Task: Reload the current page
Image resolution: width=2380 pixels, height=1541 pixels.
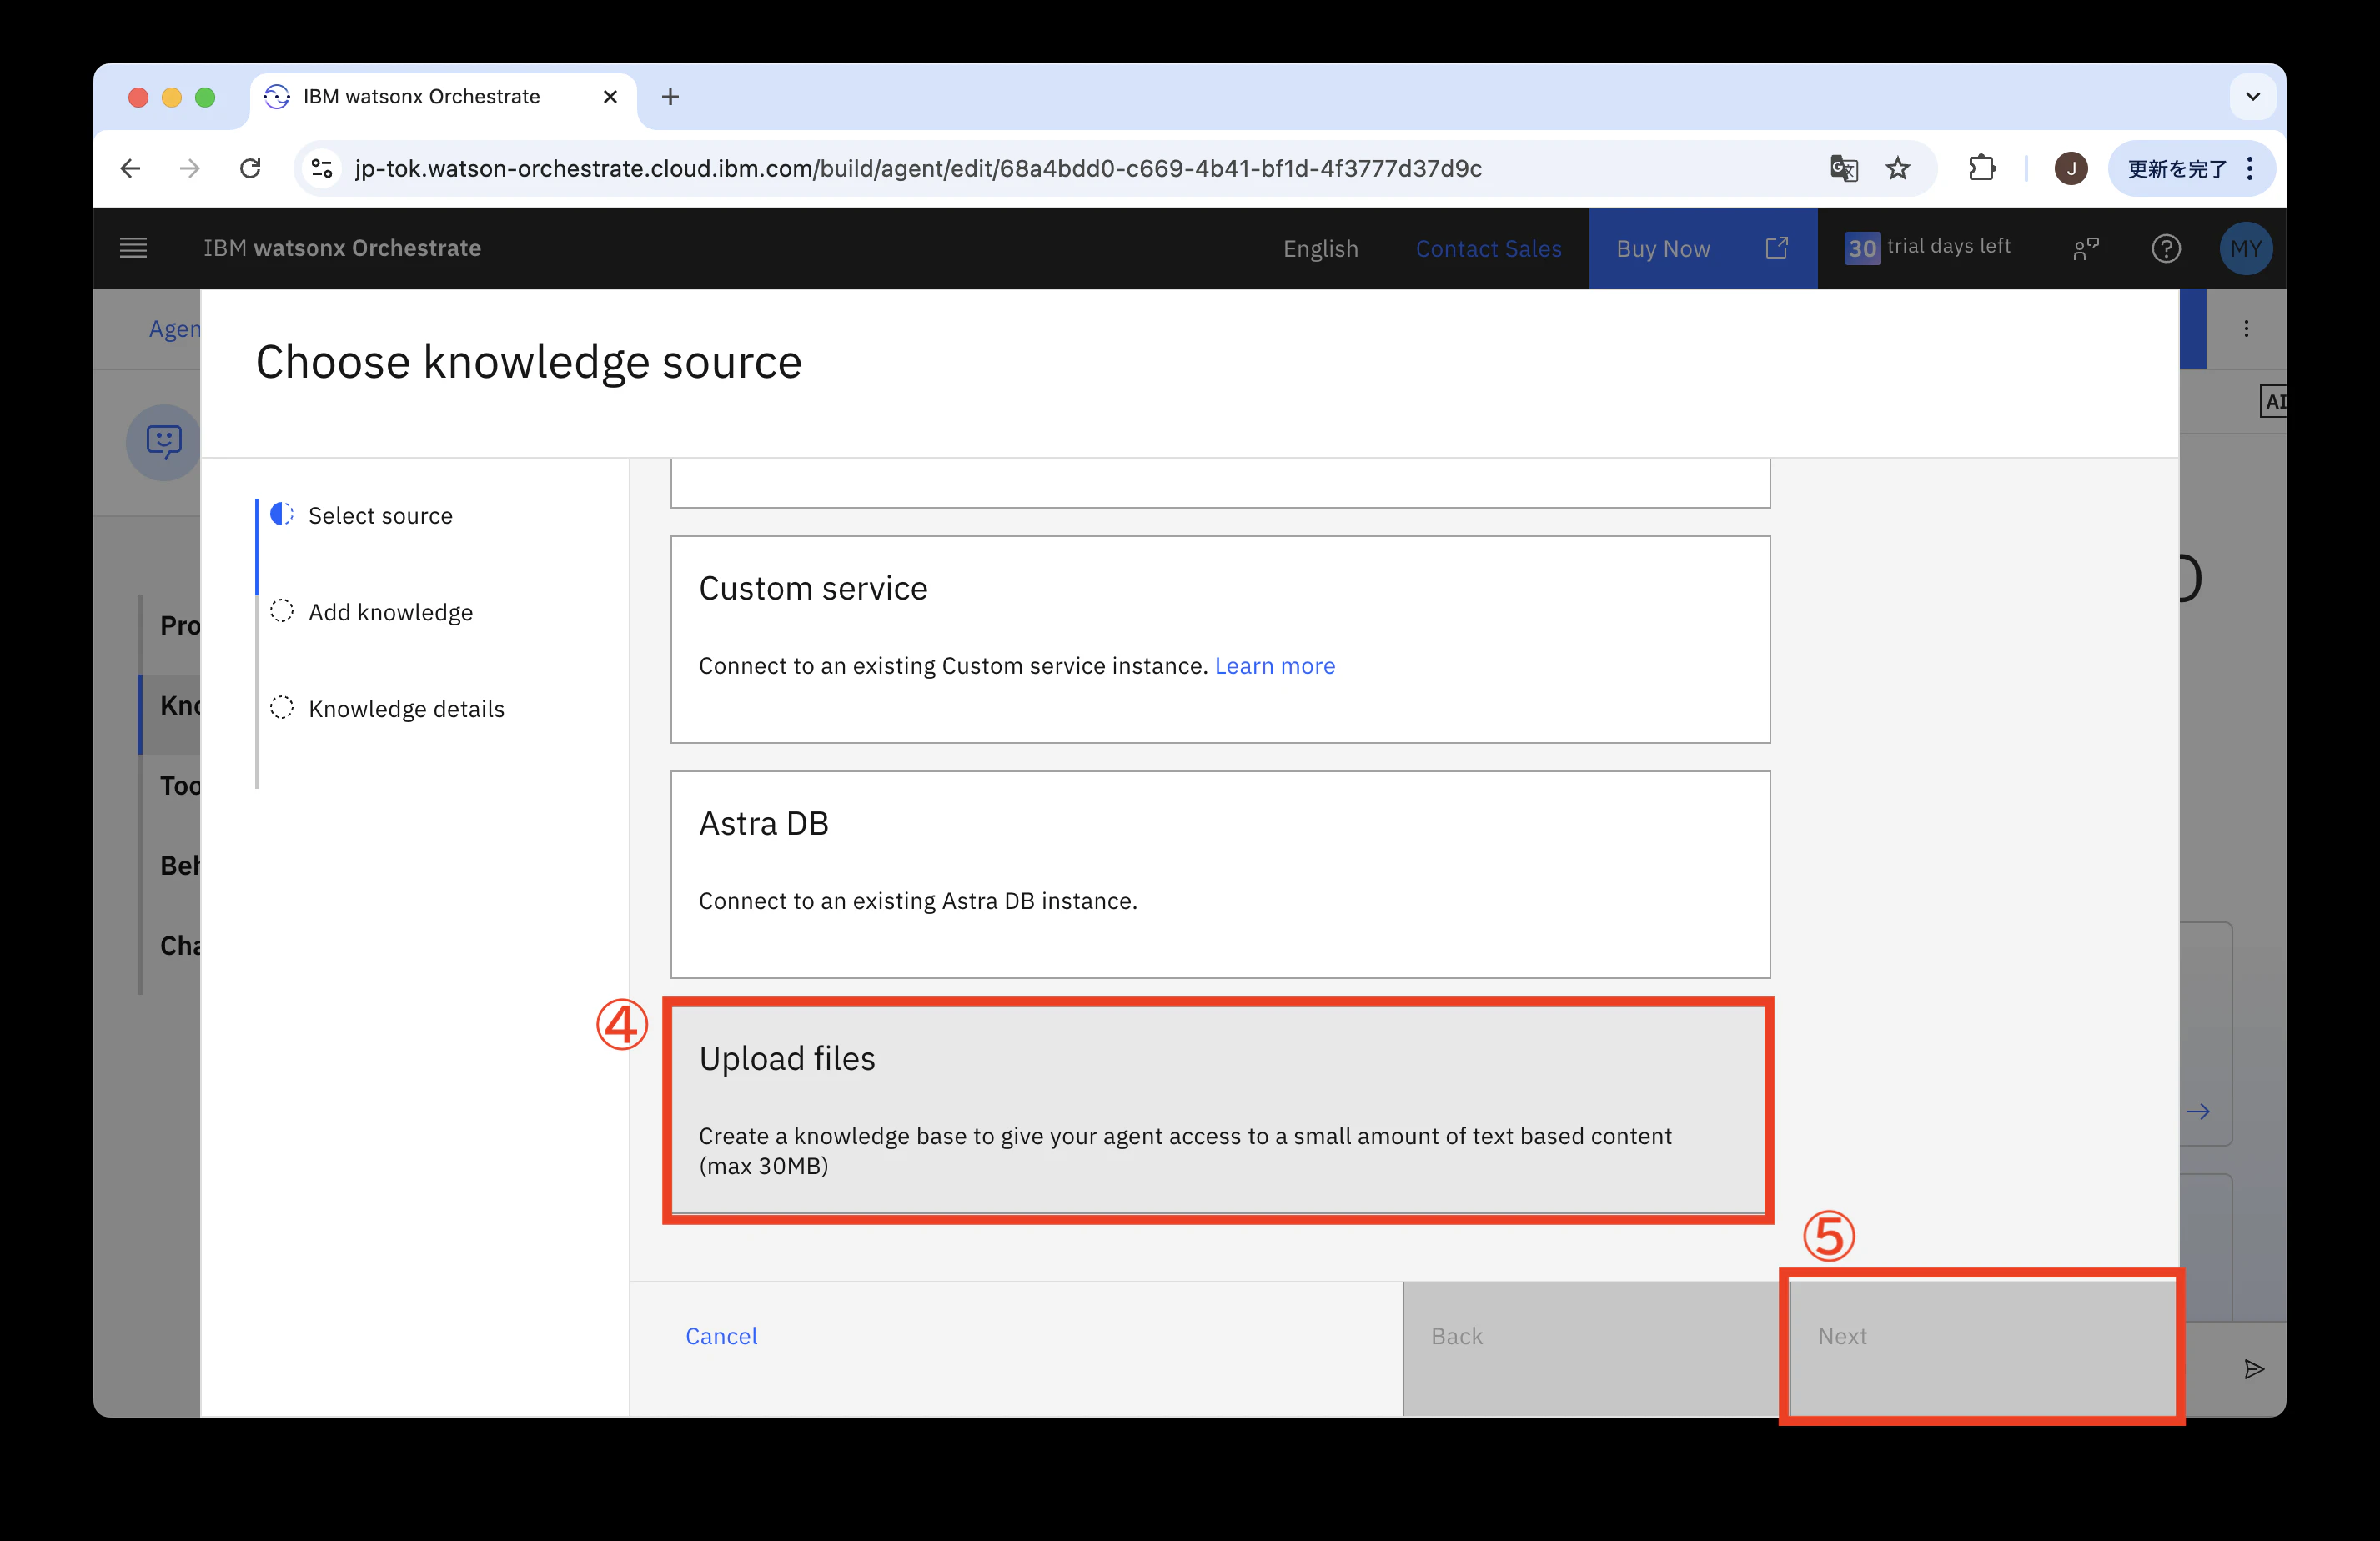Action: [x=250, y=168]
